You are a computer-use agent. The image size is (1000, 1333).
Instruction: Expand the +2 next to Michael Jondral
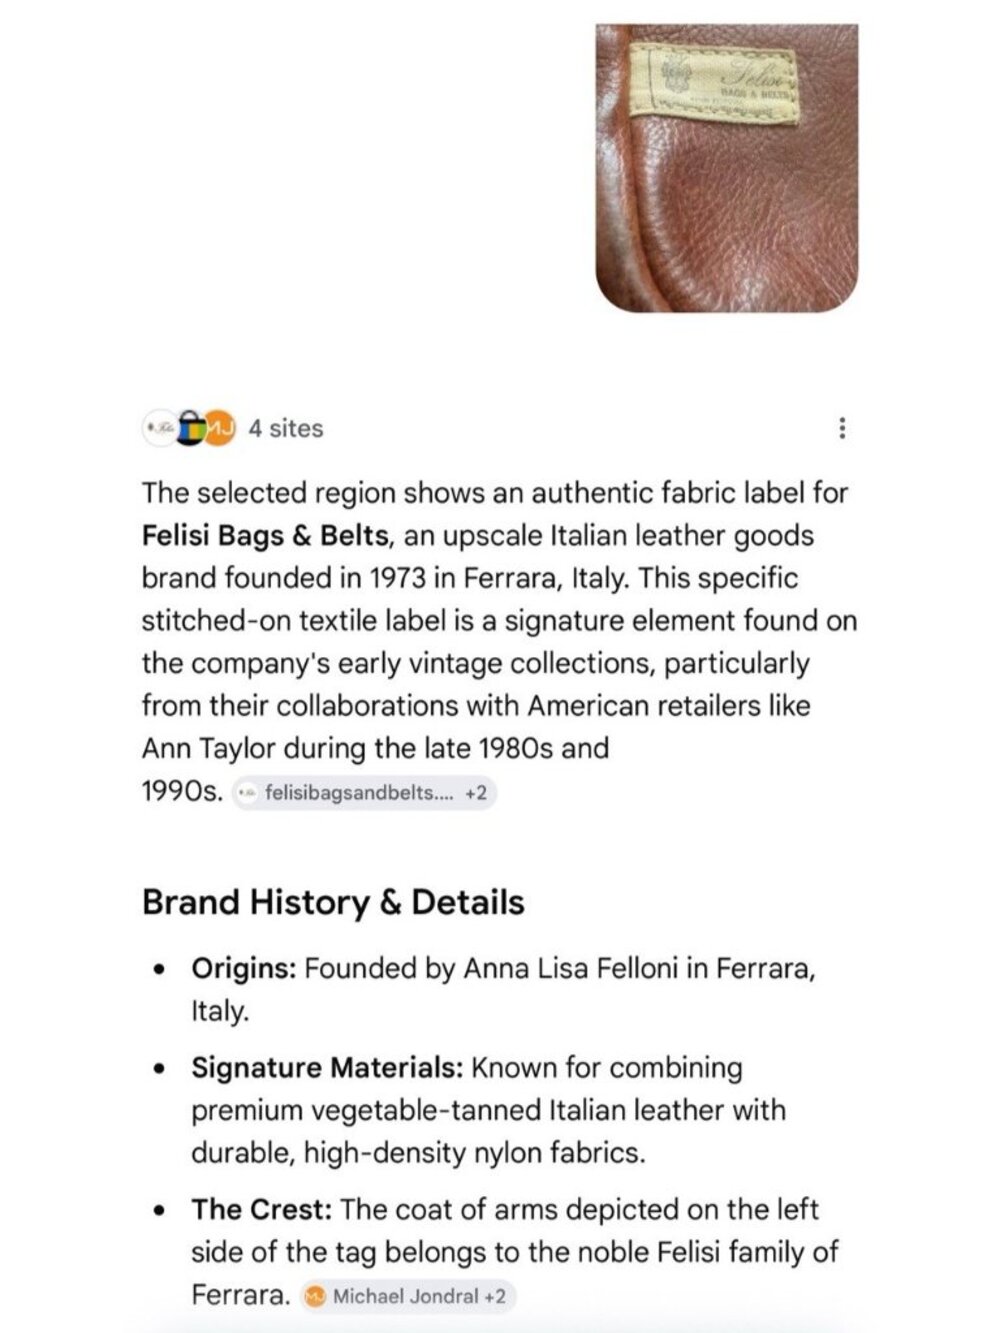click(495, 1296)
